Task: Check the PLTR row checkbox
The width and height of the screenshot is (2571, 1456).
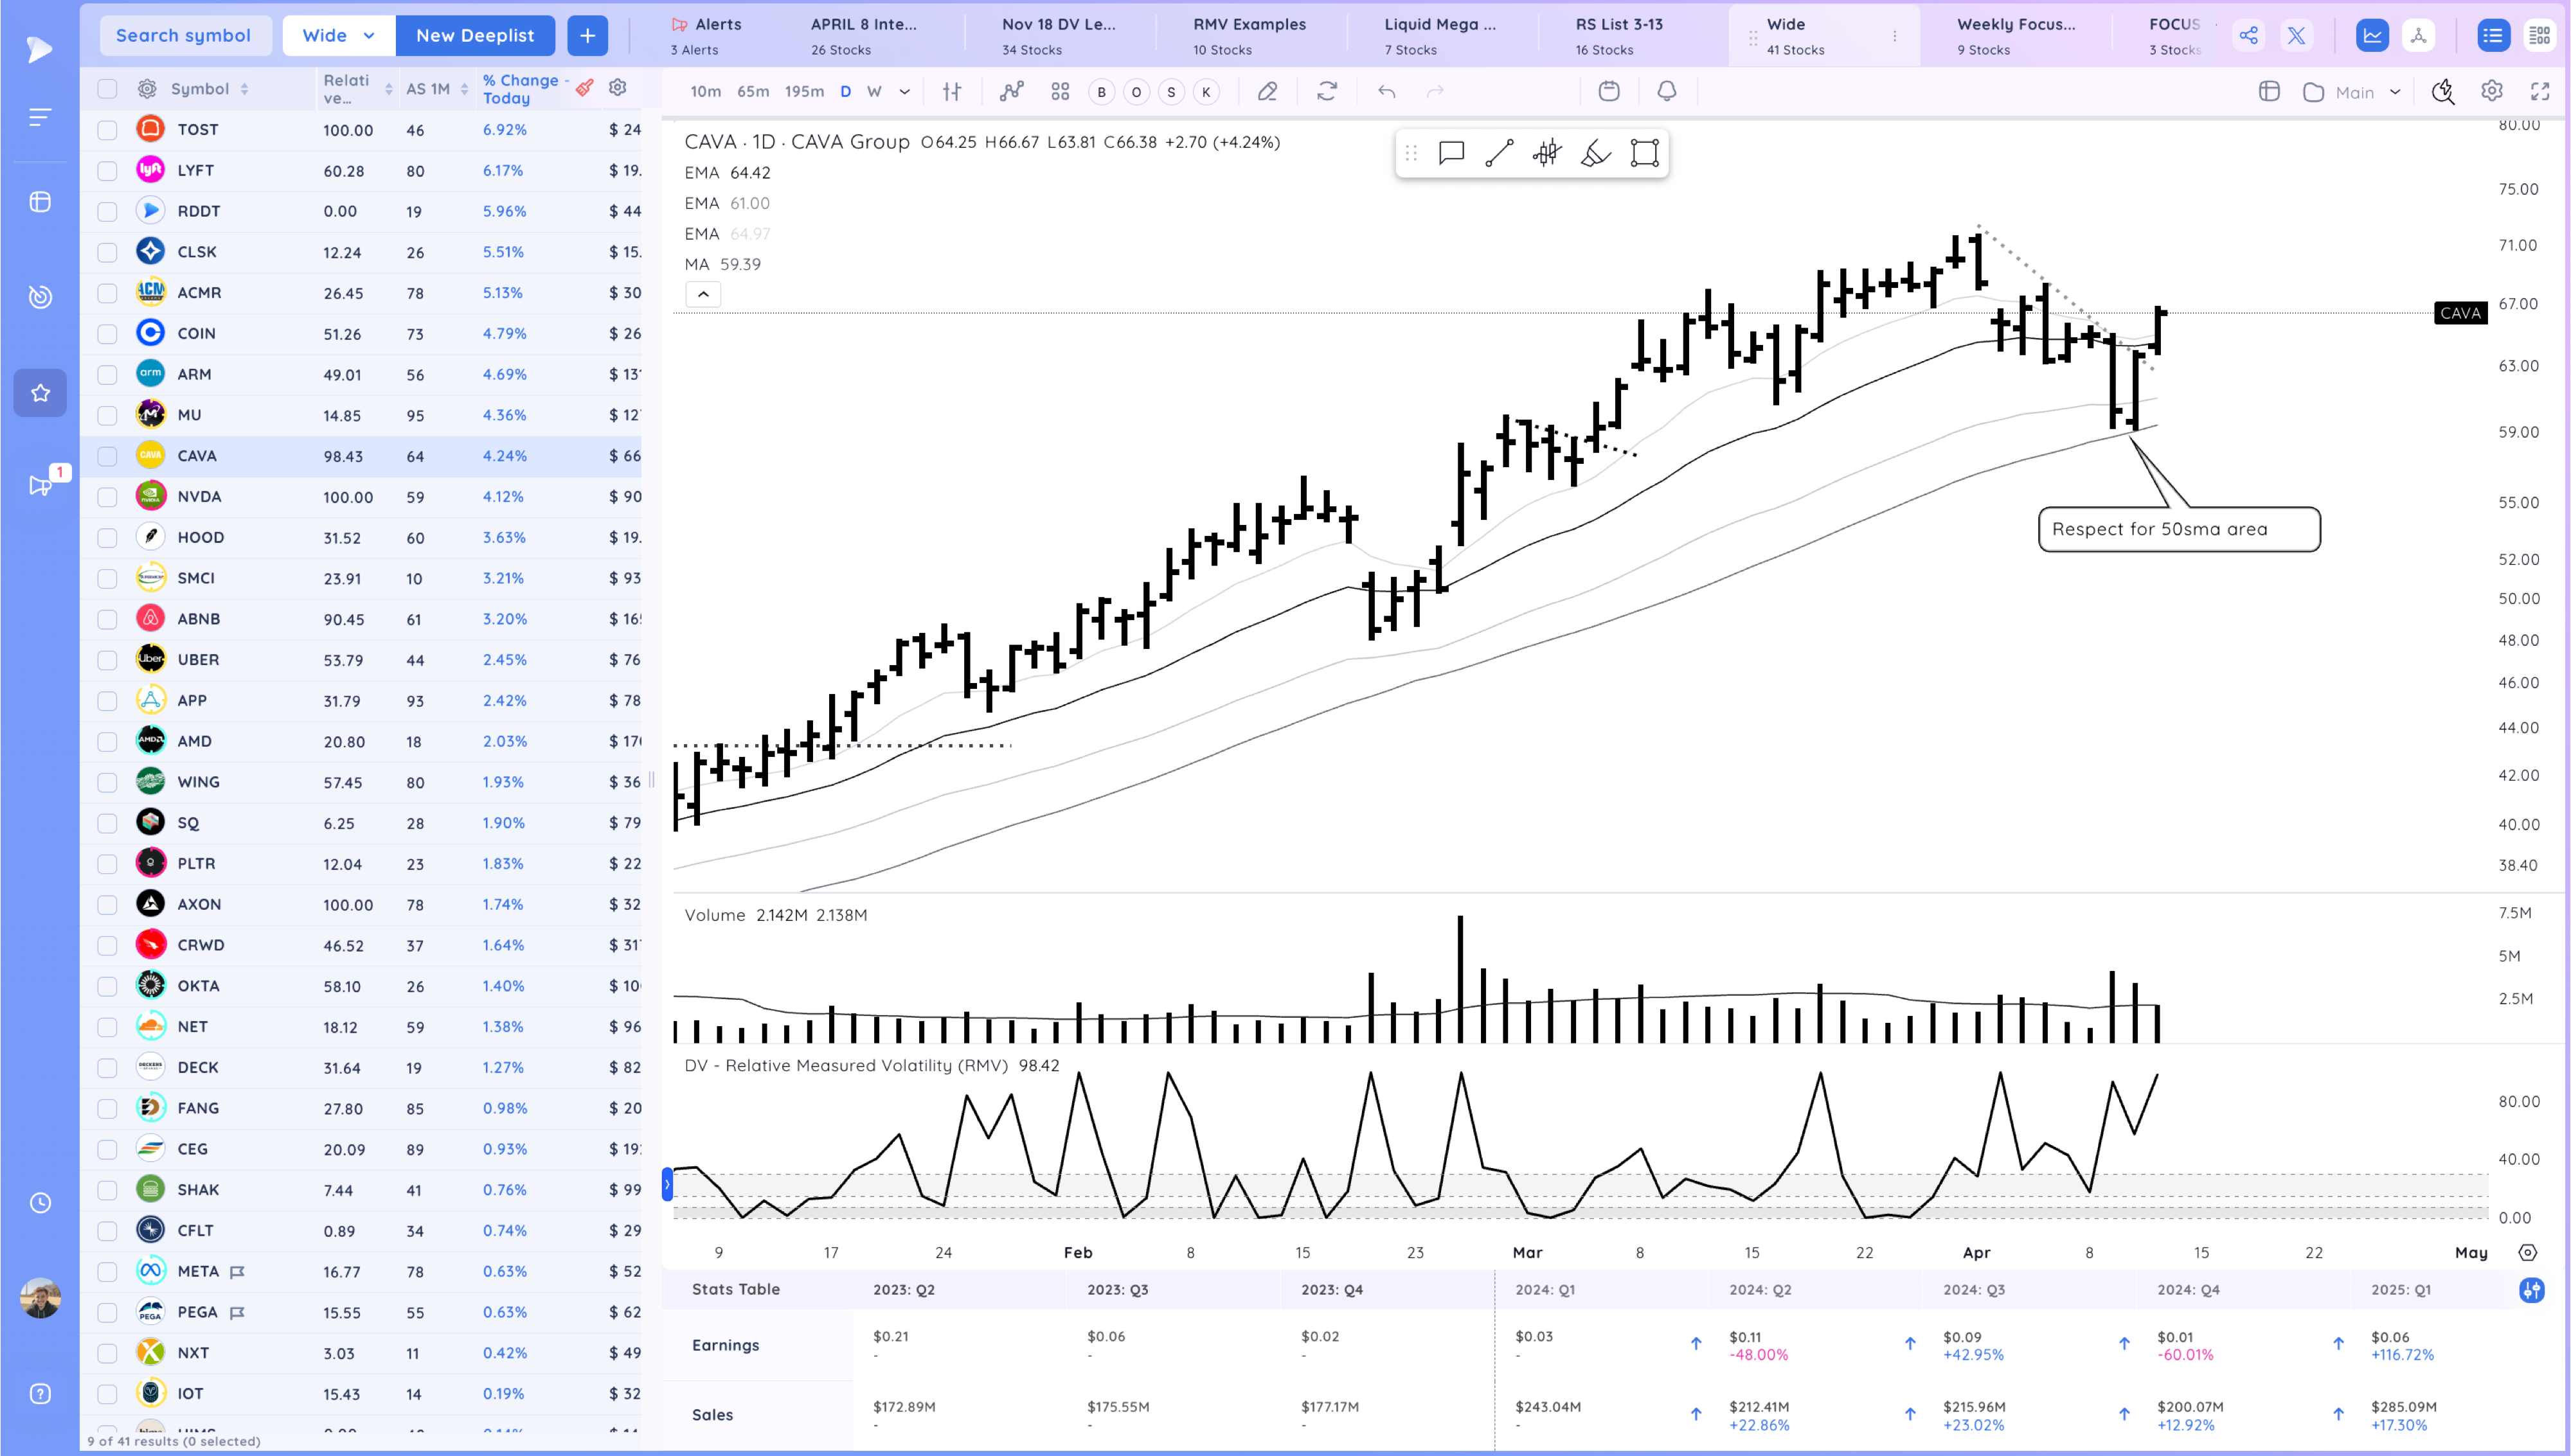Action: (x=107, y=864)
